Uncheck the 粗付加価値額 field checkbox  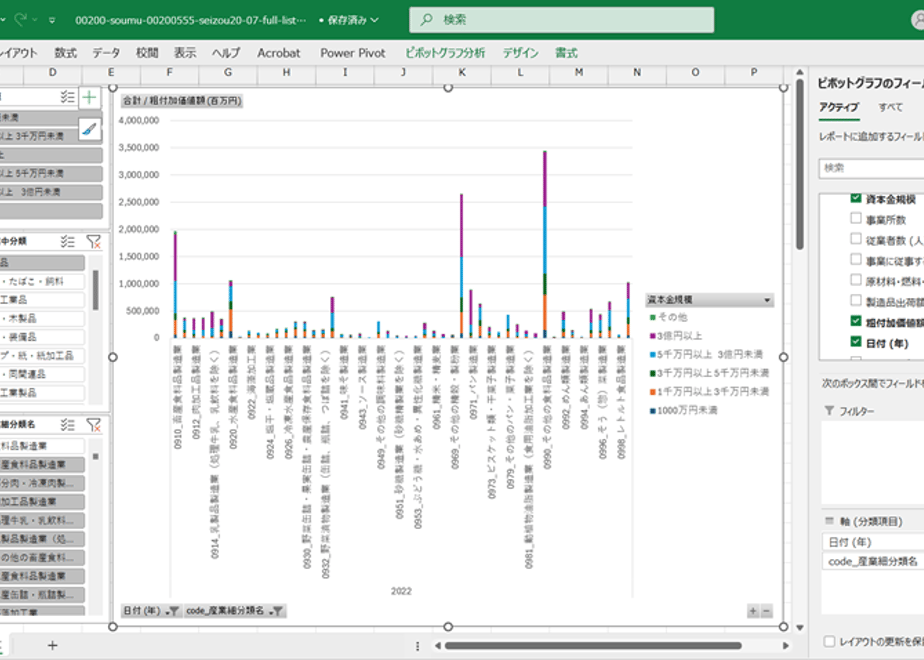point(856,321)
